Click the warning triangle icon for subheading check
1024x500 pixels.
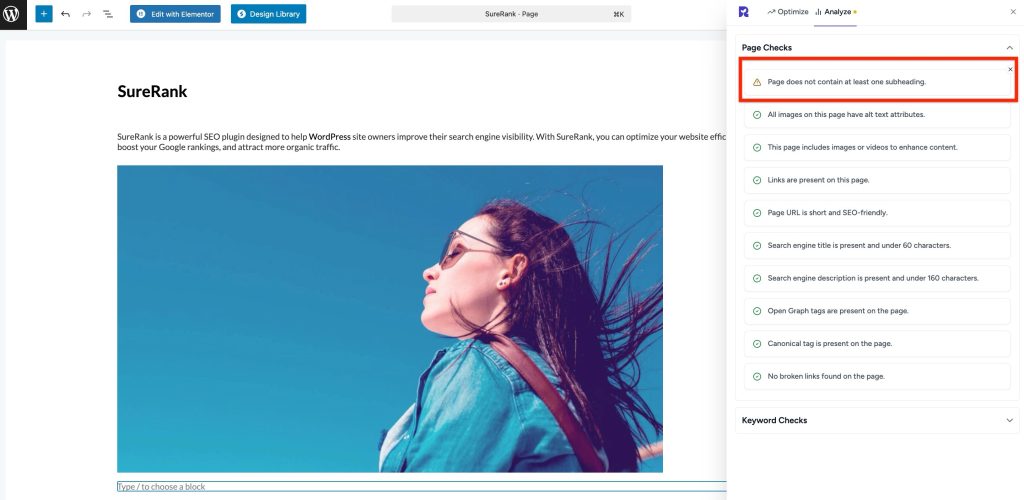757,82
